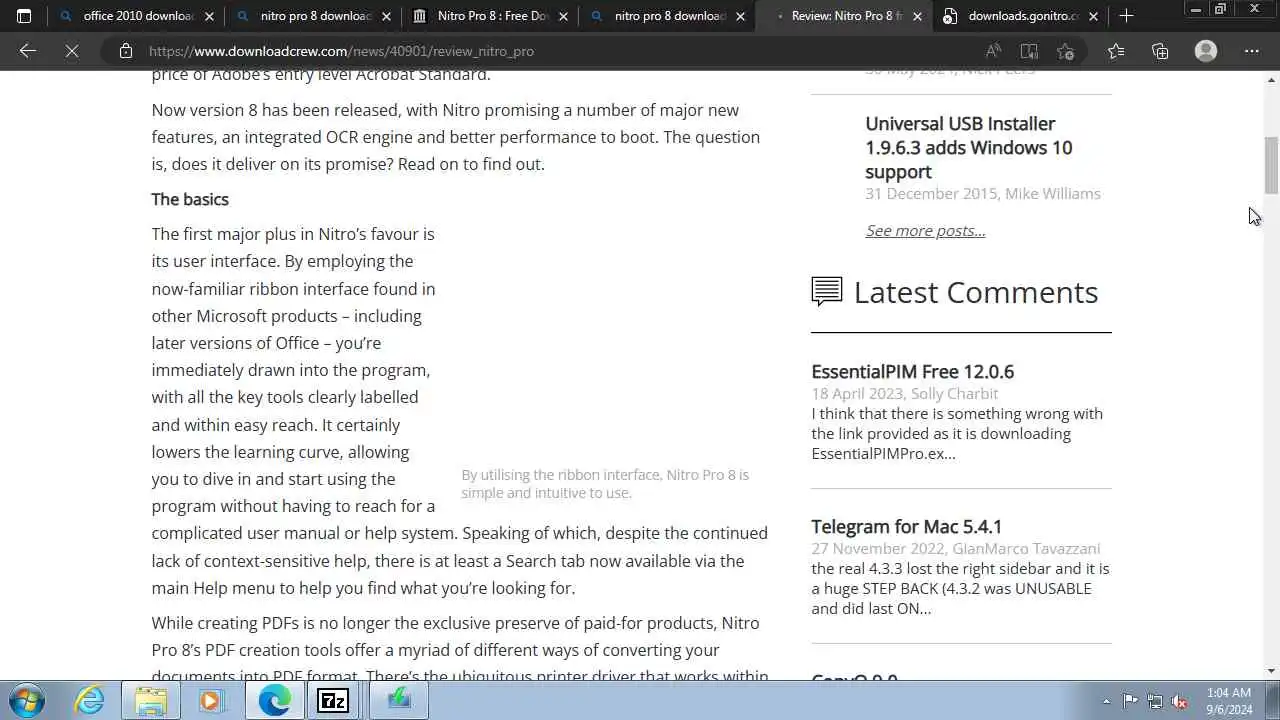Open the Favorites list
Viewport: 1280px width, 720px height.
(1116, 51)
